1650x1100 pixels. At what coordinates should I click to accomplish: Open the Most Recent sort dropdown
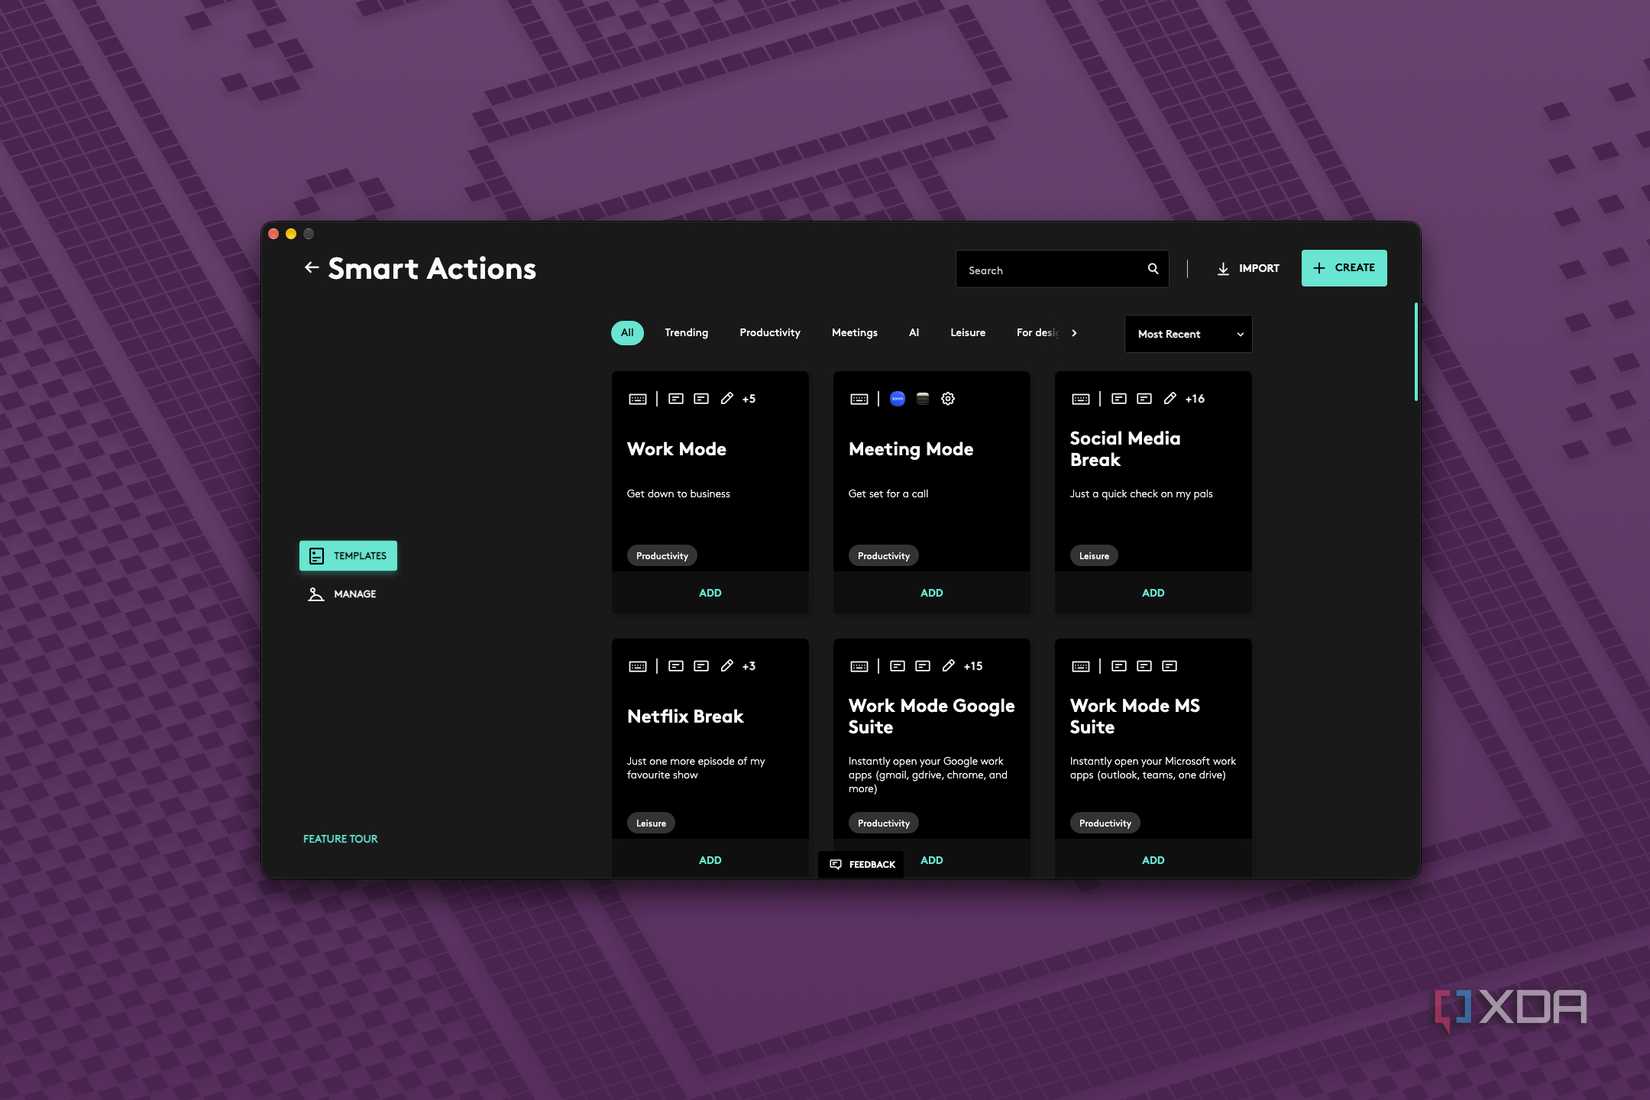click(x=1188, y=334)
